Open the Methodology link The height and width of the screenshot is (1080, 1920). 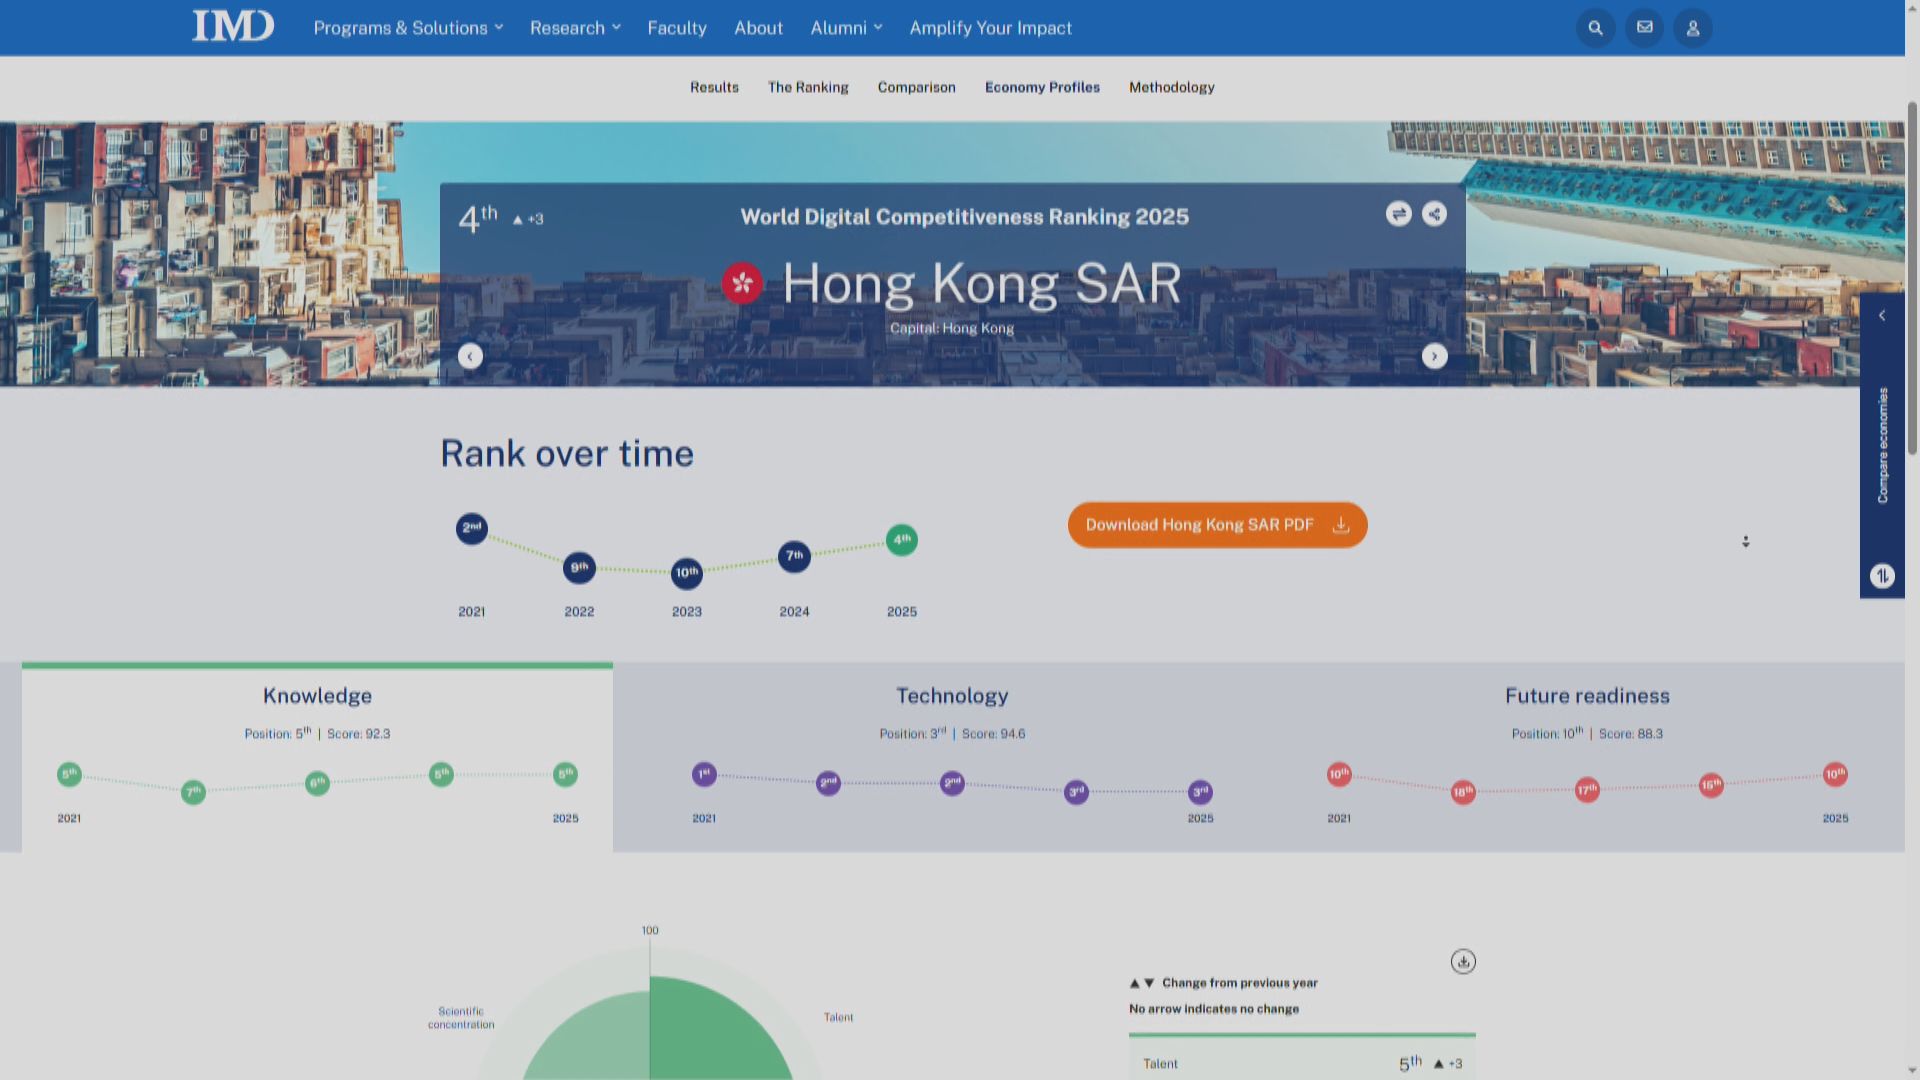1171,88
